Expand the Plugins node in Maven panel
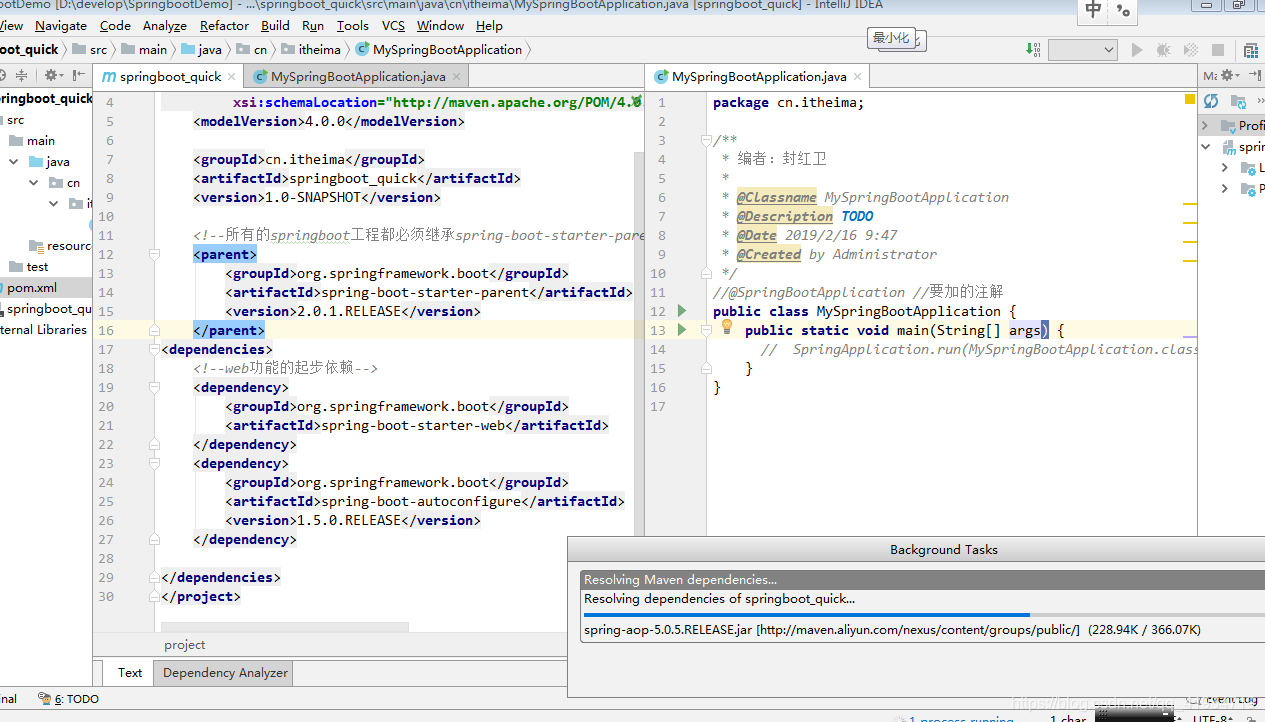1265x722 pixels. tap(1225, 189)
